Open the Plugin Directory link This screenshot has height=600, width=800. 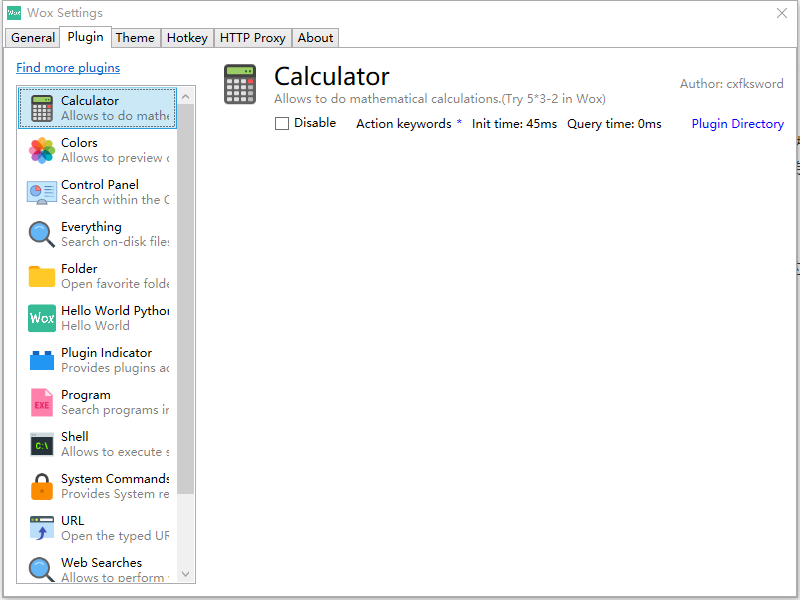737,124
